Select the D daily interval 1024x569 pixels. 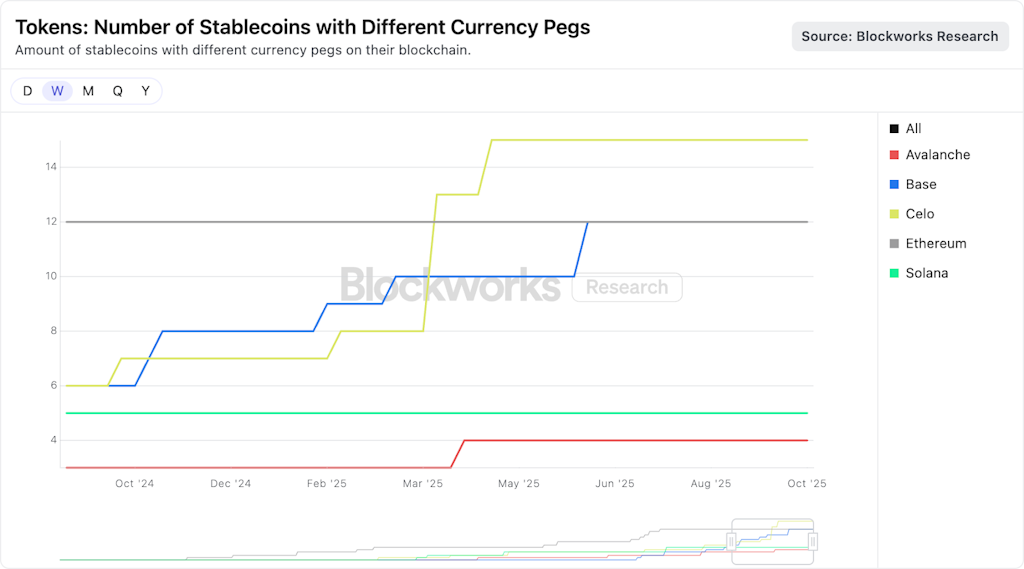click(27, 91)
